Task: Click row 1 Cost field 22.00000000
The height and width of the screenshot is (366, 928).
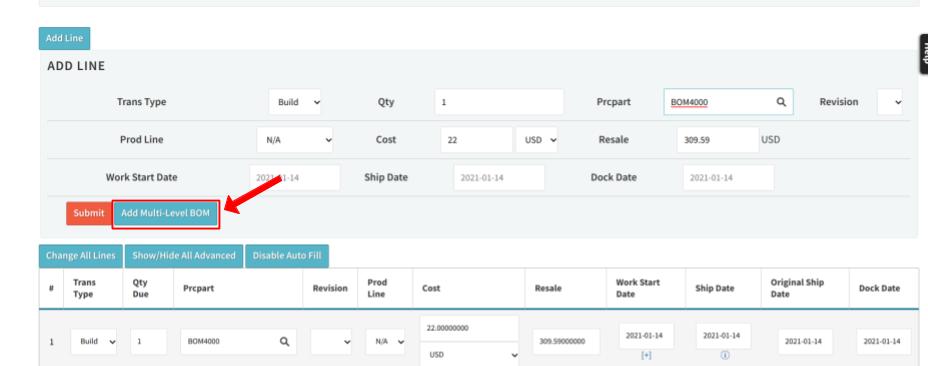Action: pos(469,328)
